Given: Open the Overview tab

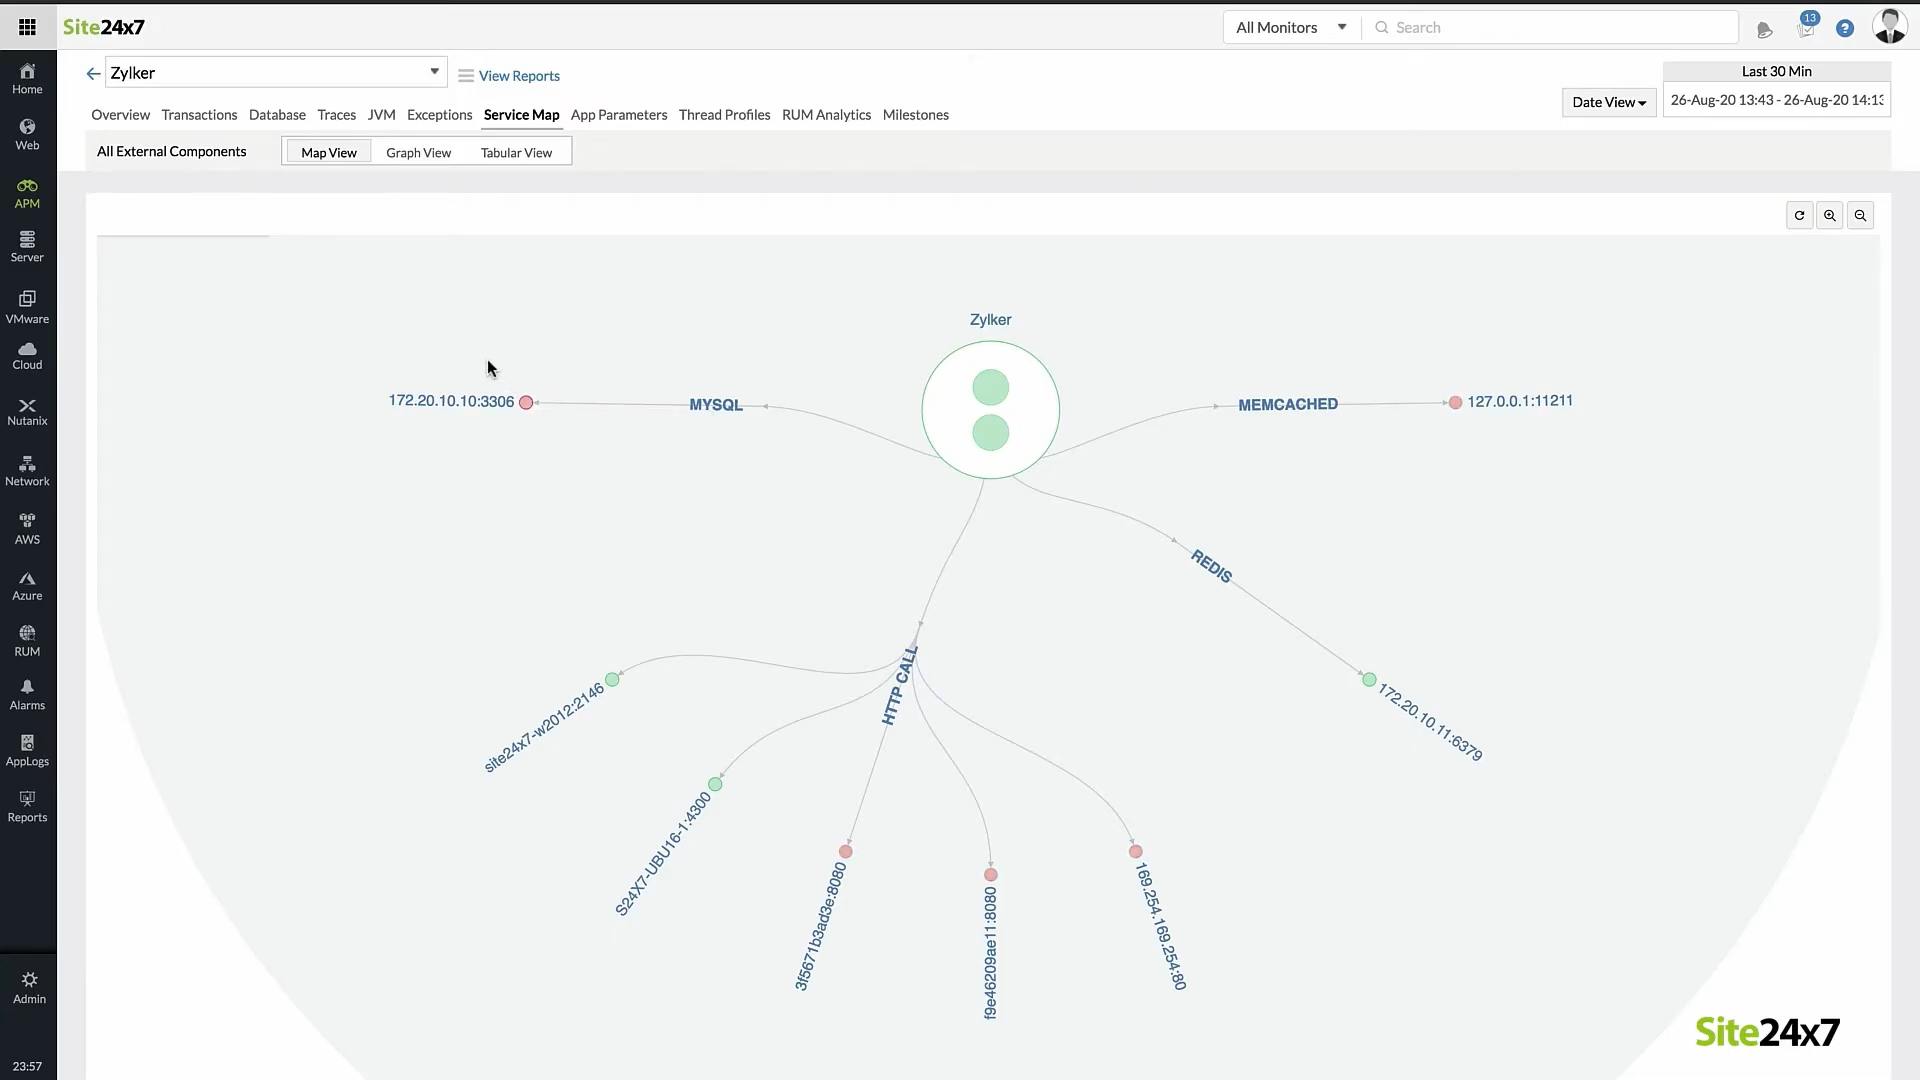Looking at the screenshot, I should [x=120, y=115].
